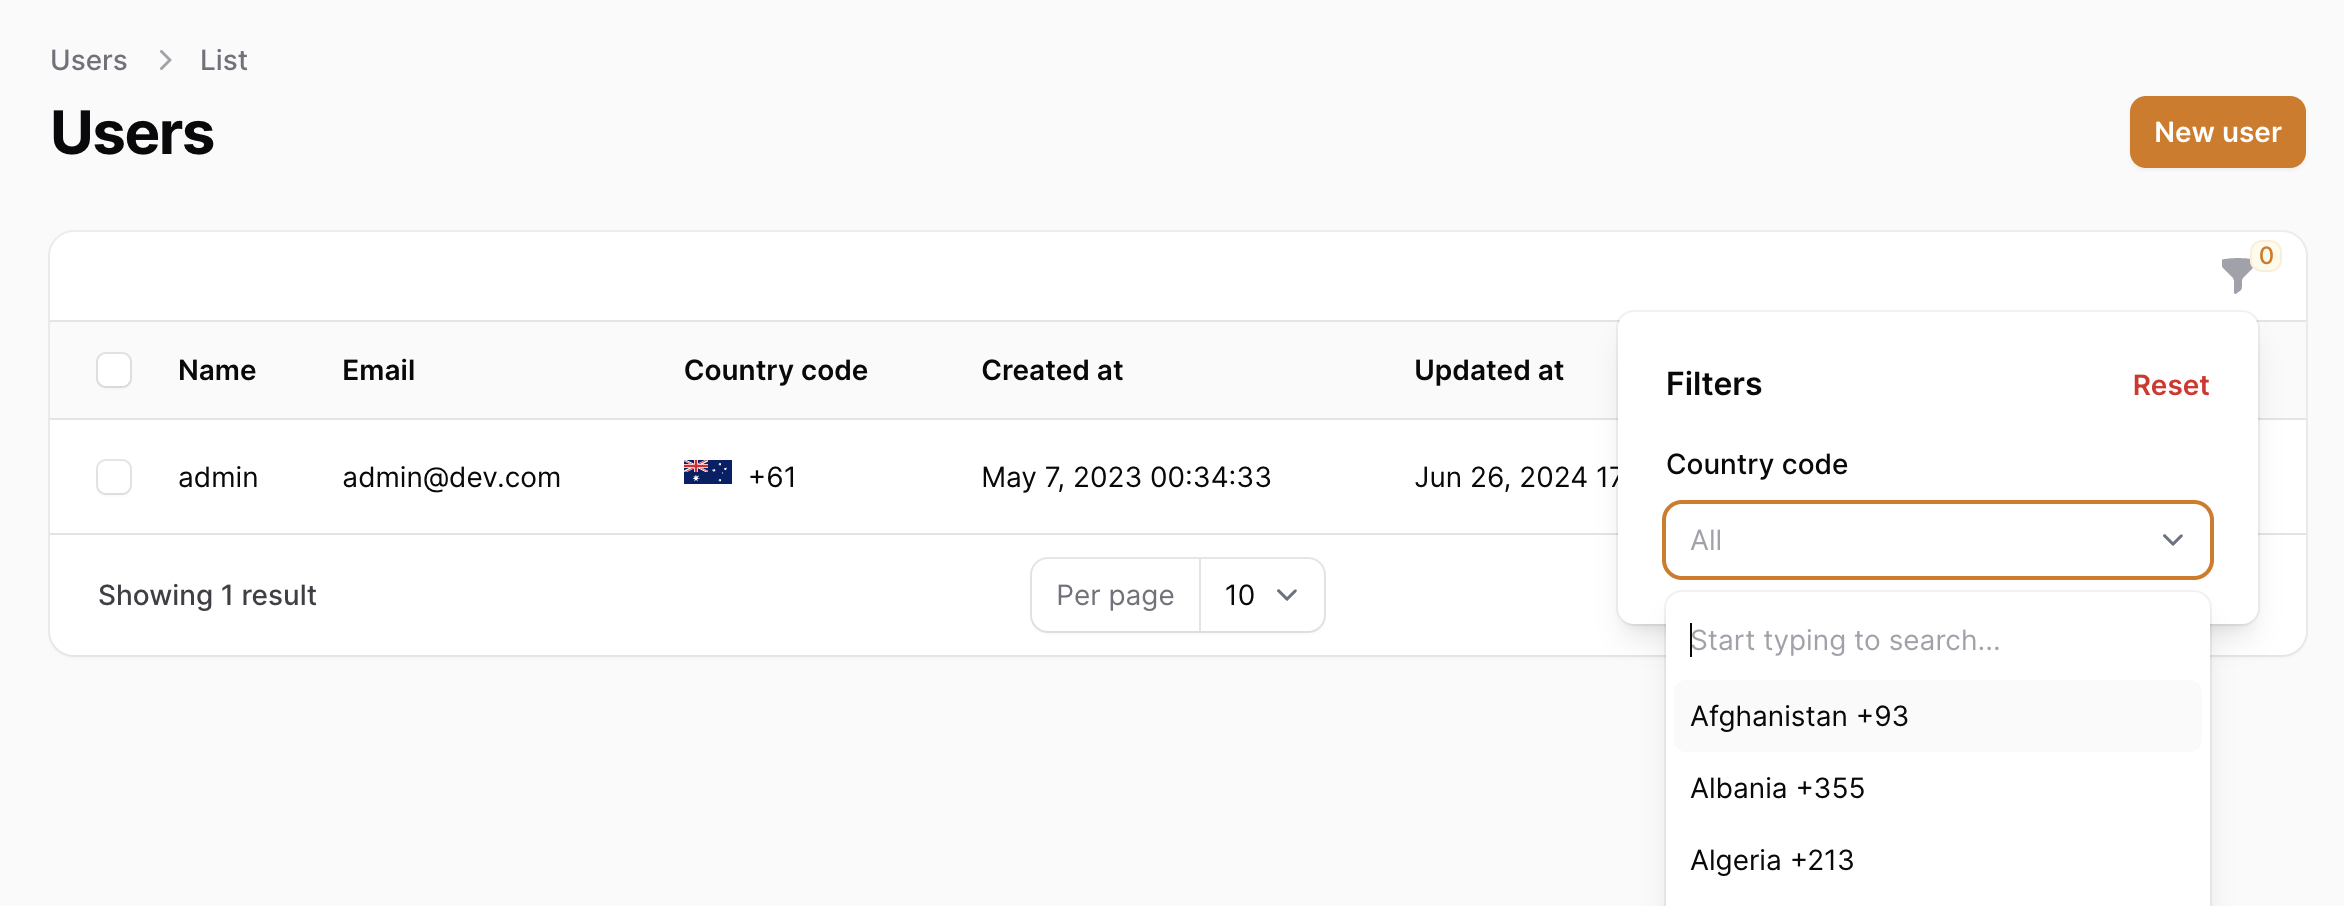Screen dimensions: 2344x906
Task: Sort by the Created at column
Action: [1052, 370]
